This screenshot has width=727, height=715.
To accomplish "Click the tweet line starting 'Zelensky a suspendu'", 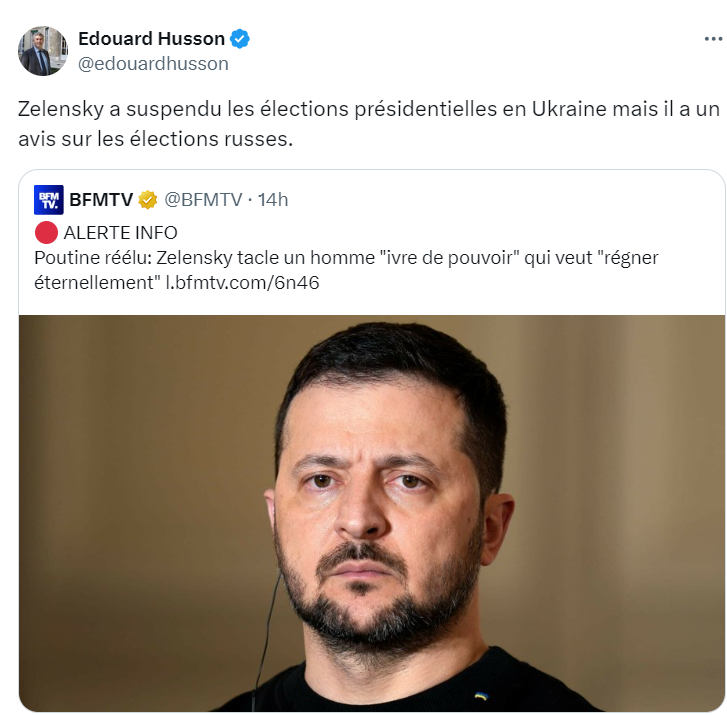I will 369,109.
